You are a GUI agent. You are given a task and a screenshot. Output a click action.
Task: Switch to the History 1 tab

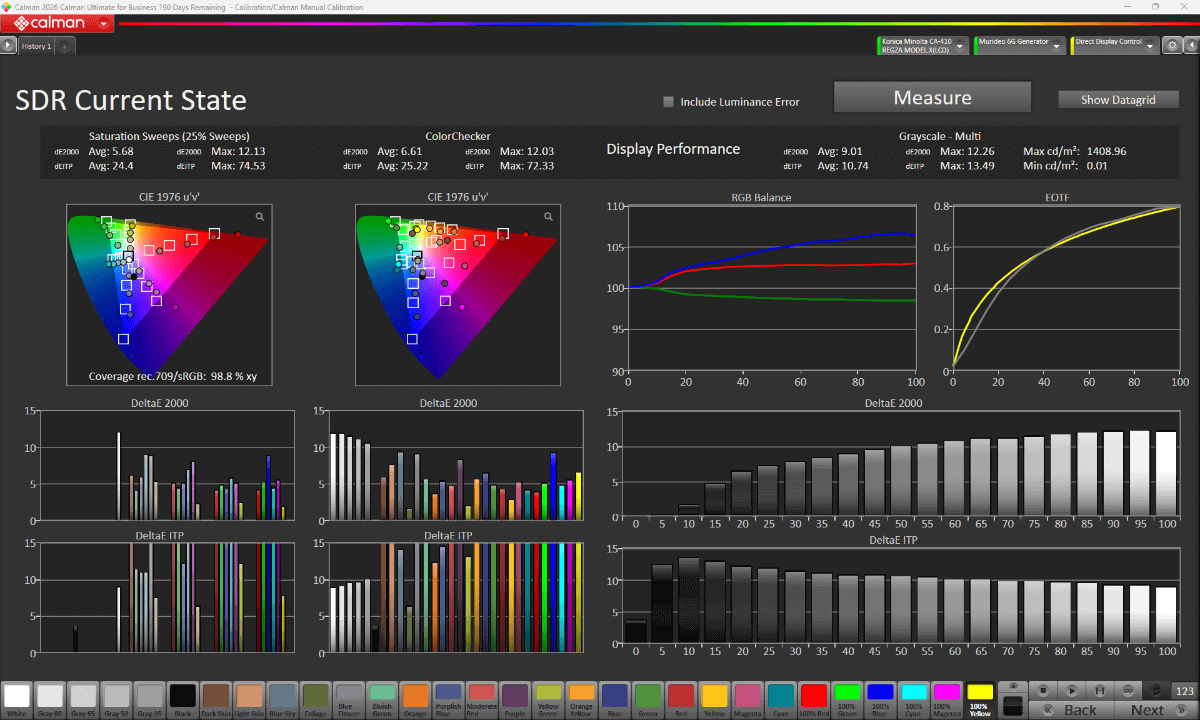point(36,46)
